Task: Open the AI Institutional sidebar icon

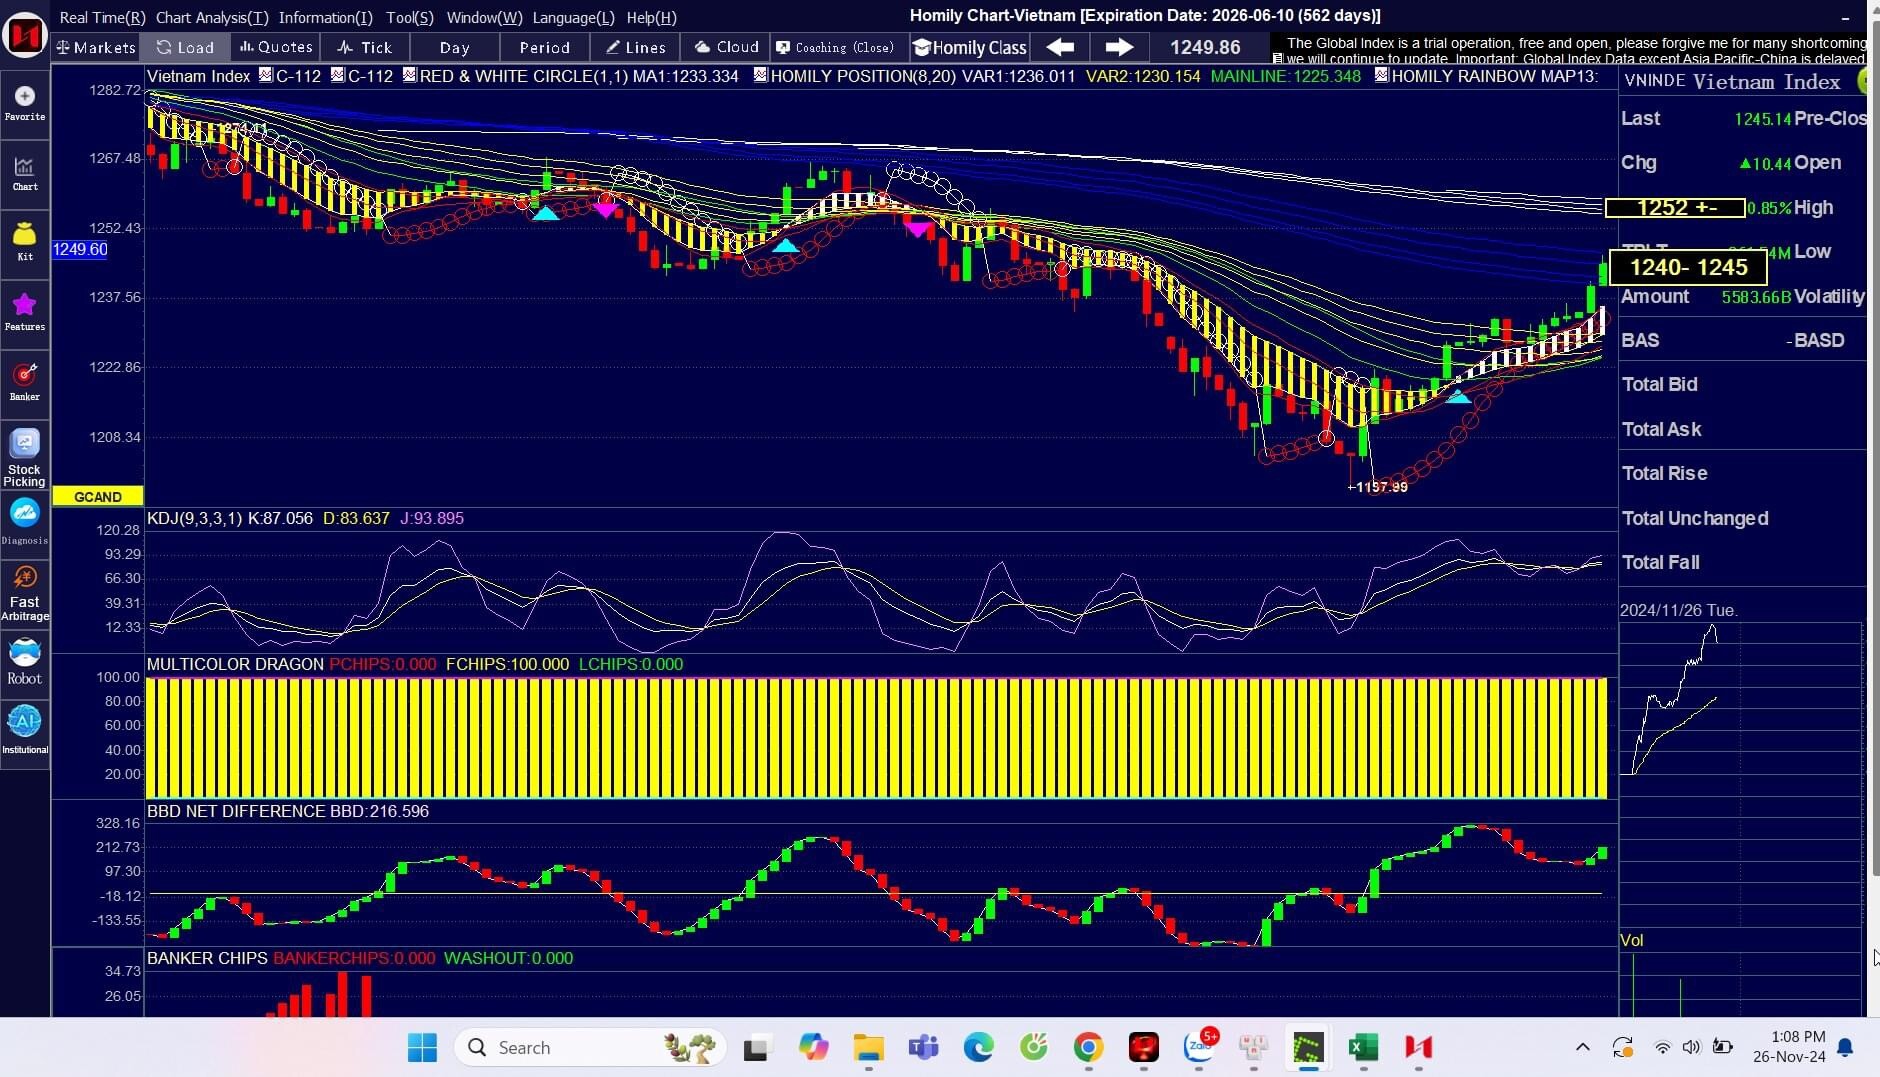Action: click(24, 730)
